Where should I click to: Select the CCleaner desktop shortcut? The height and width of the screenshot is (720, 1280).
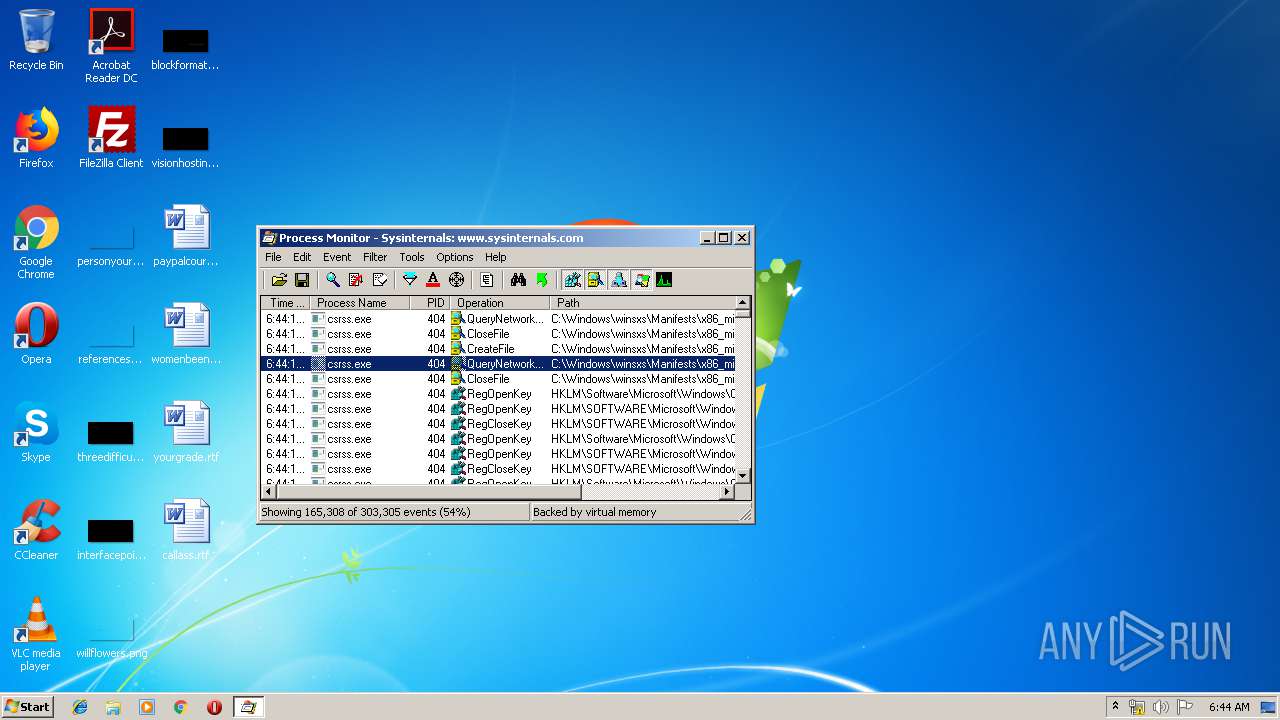pos(36,530)
